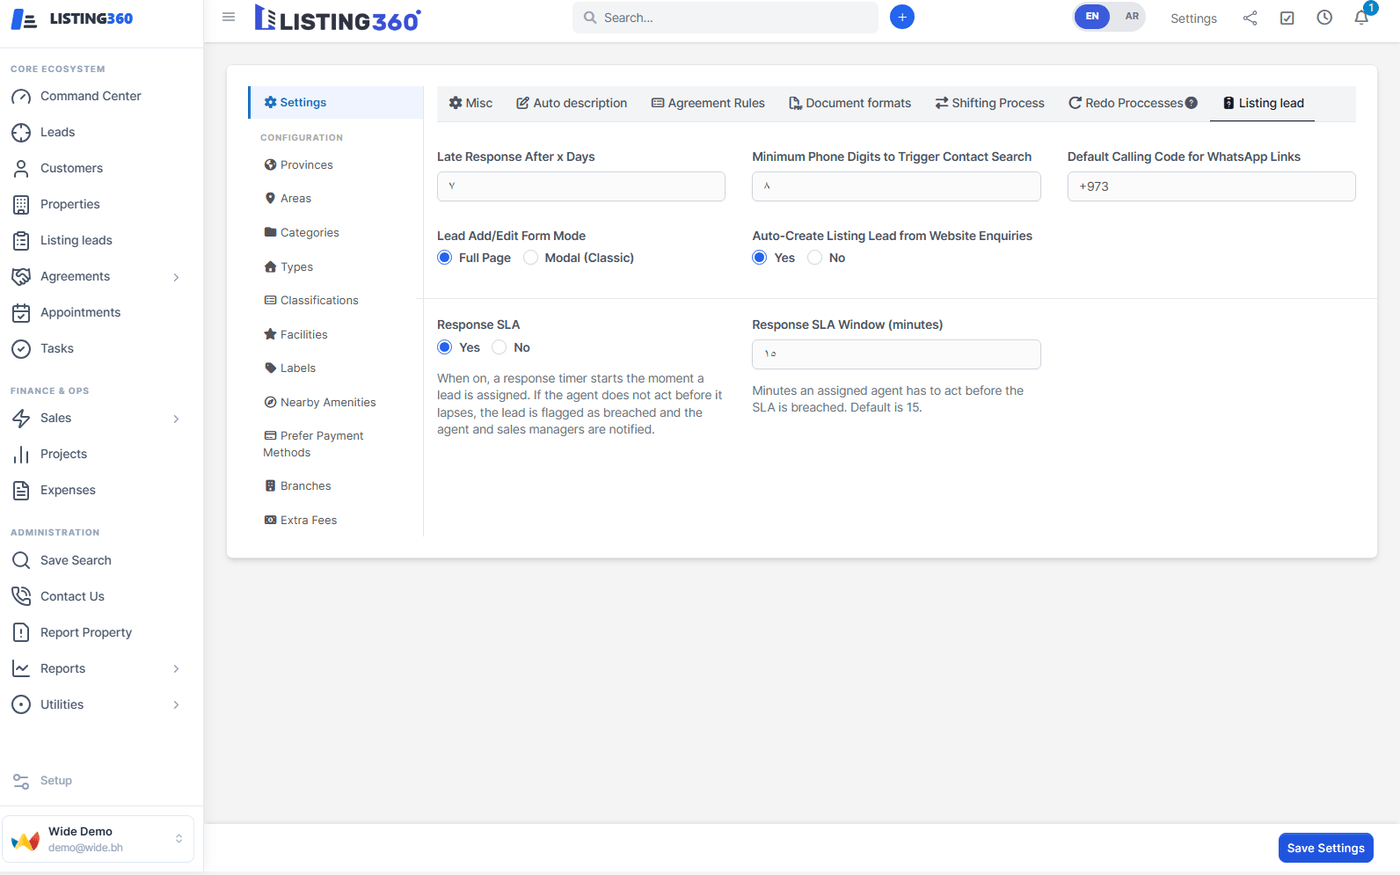Open Provinces configuration item
1400x875 pixels.
[x=298, y=165]
